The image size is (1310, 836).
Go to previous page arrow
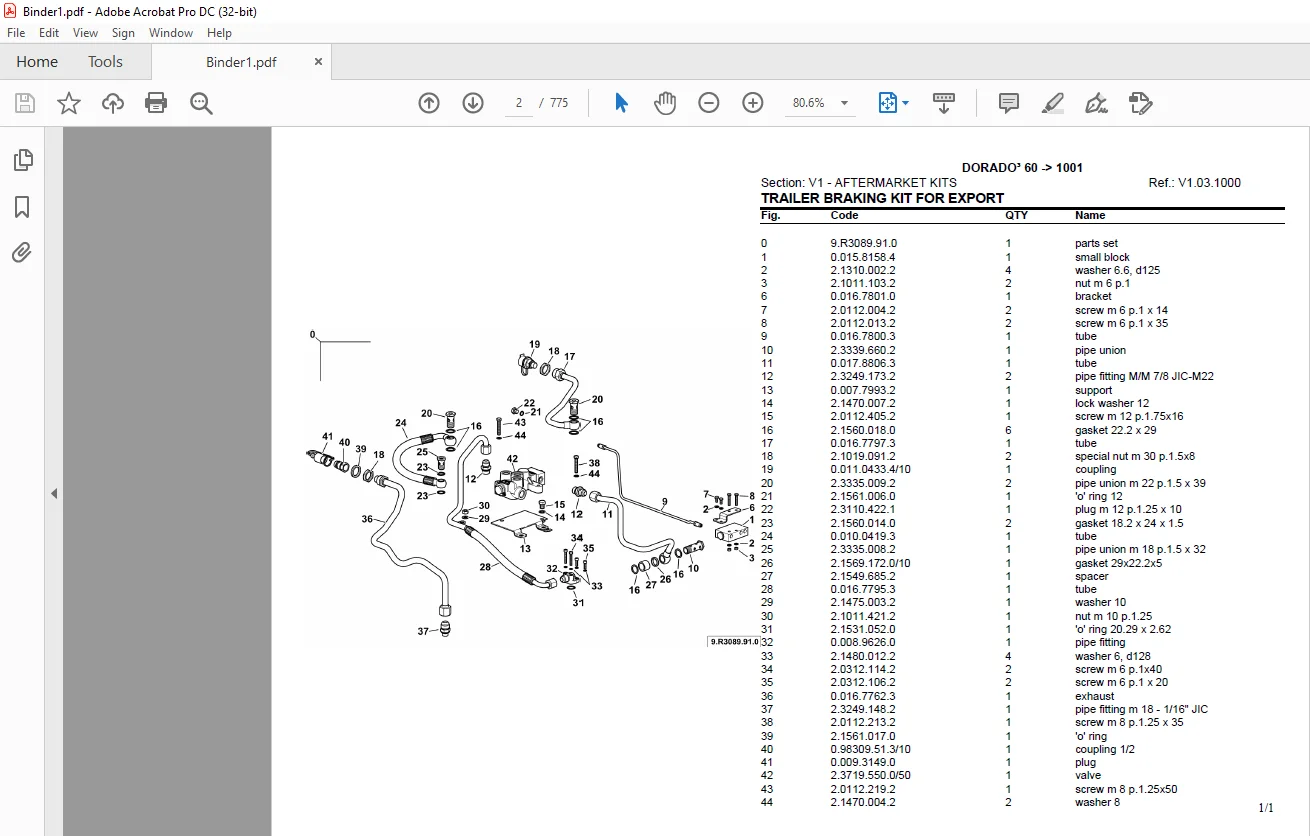pyautogui.click(x=429, y=103)
